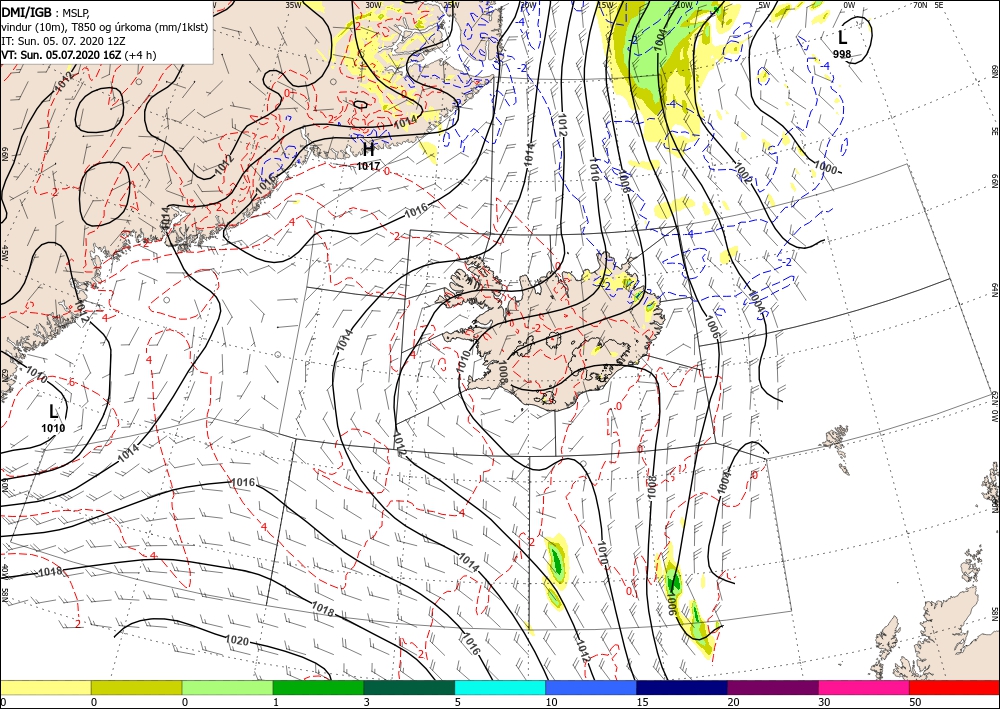The width and height of the screenshot is (1000, 709).
Task: Click the olive yellow legend color swatch
Action: pyautogui.click(x=136, y=687)
